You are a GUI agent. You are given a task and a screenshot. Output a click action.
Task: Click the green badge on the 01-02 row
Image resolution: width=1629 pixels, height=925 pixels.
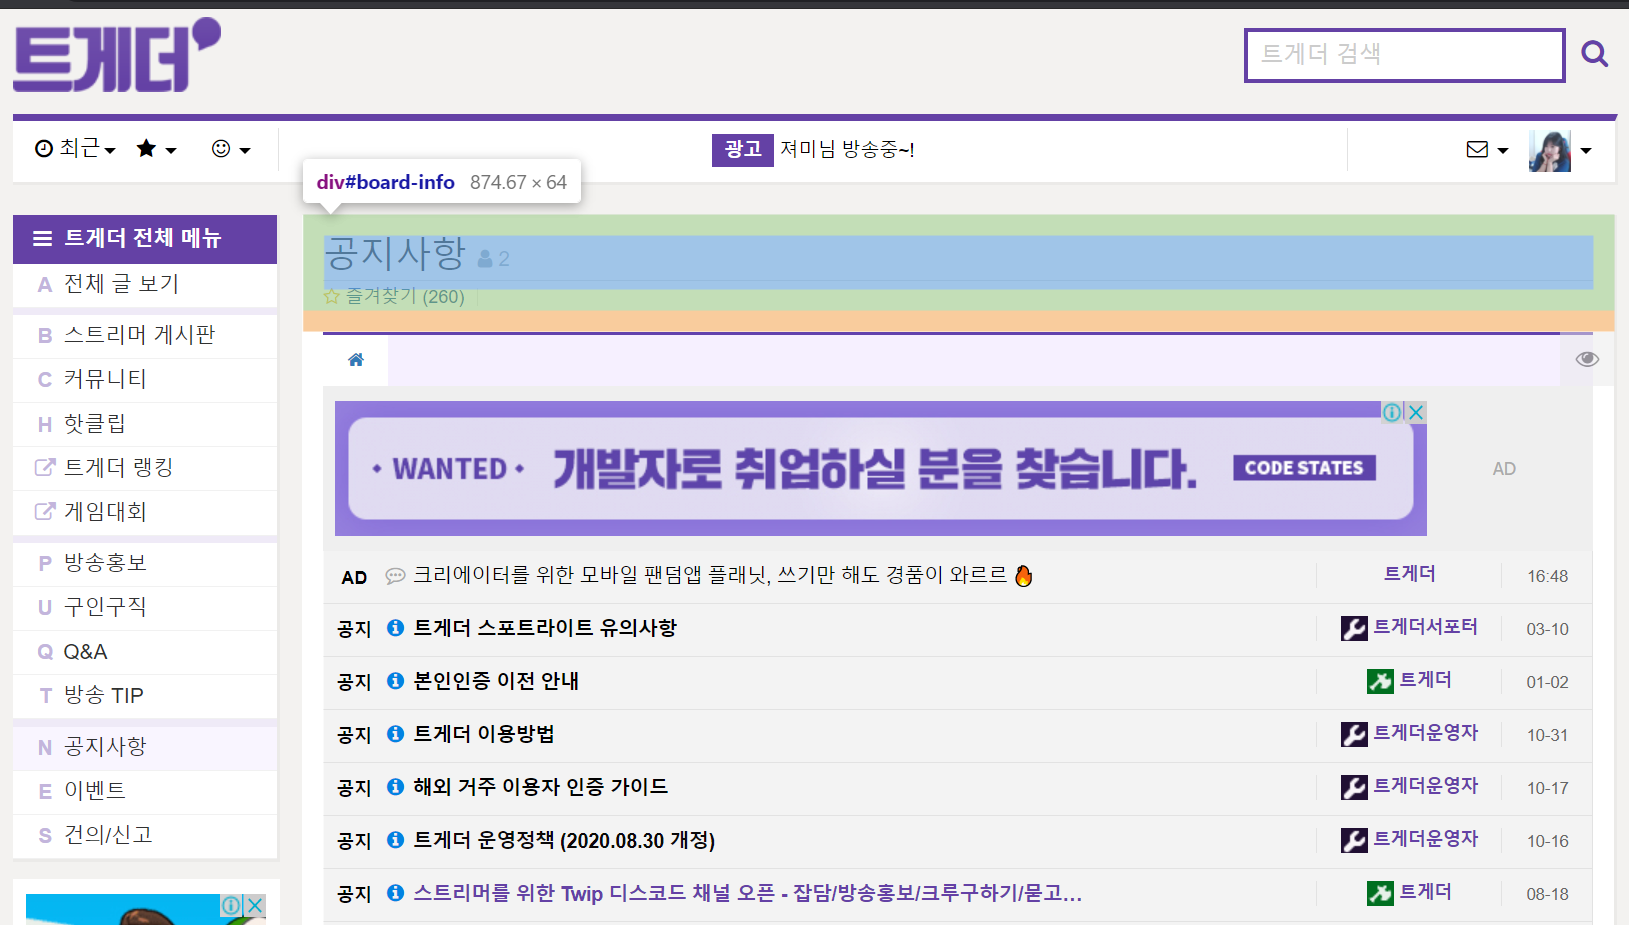(1380, 681)
